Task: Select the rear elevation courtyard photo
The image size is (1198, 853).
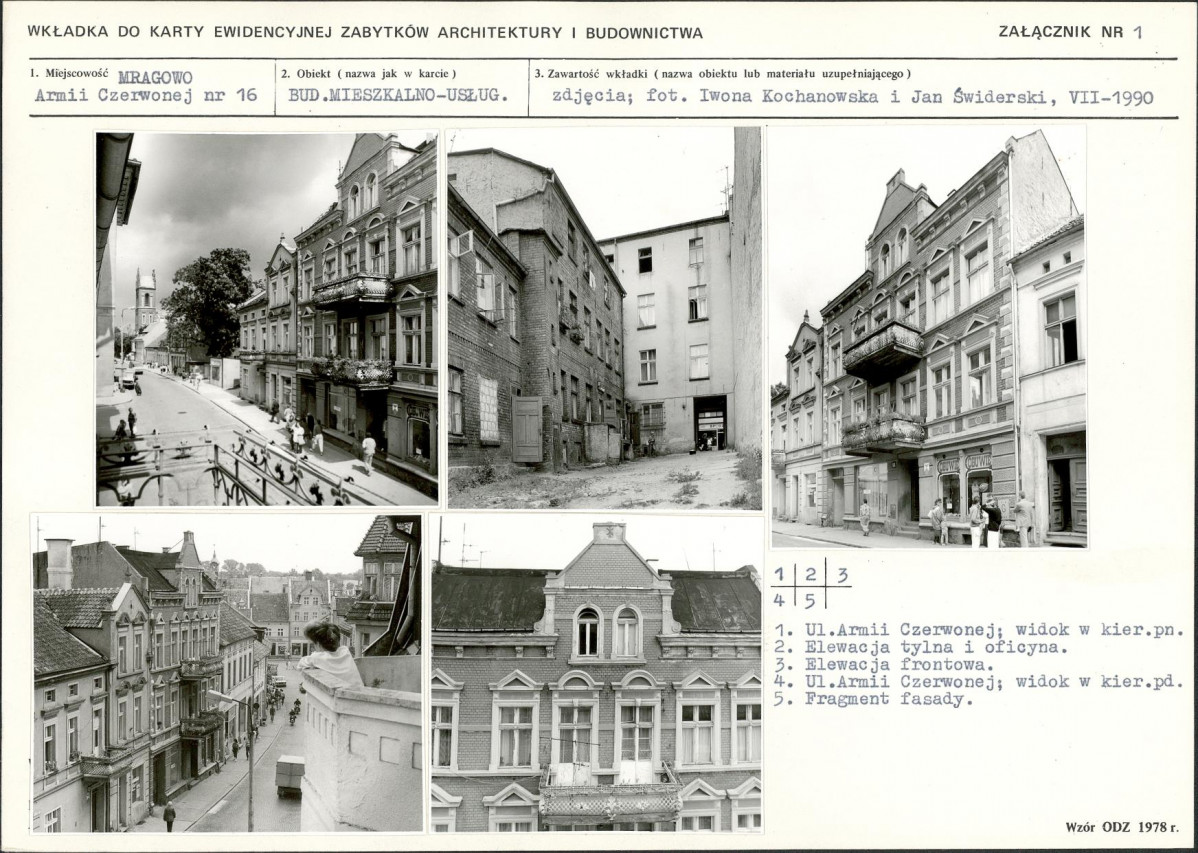Action: (x=604, y=318)
